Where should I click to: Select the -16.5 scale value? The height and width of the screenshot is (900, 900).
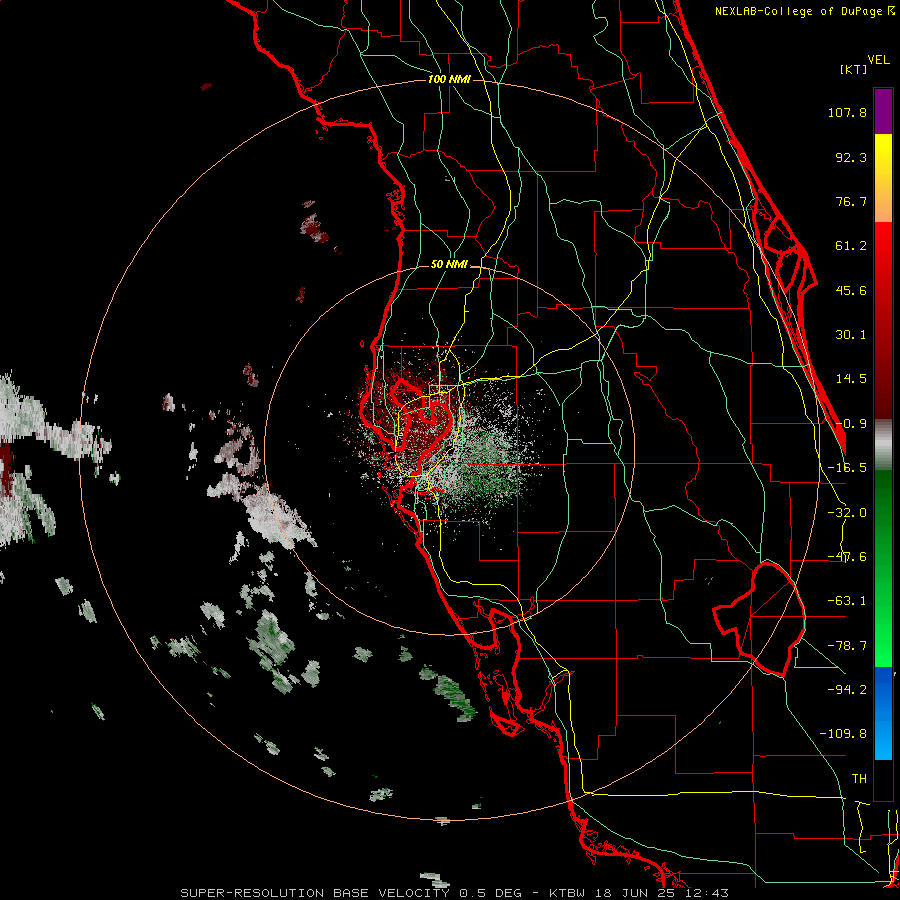(x=847, y=468)
